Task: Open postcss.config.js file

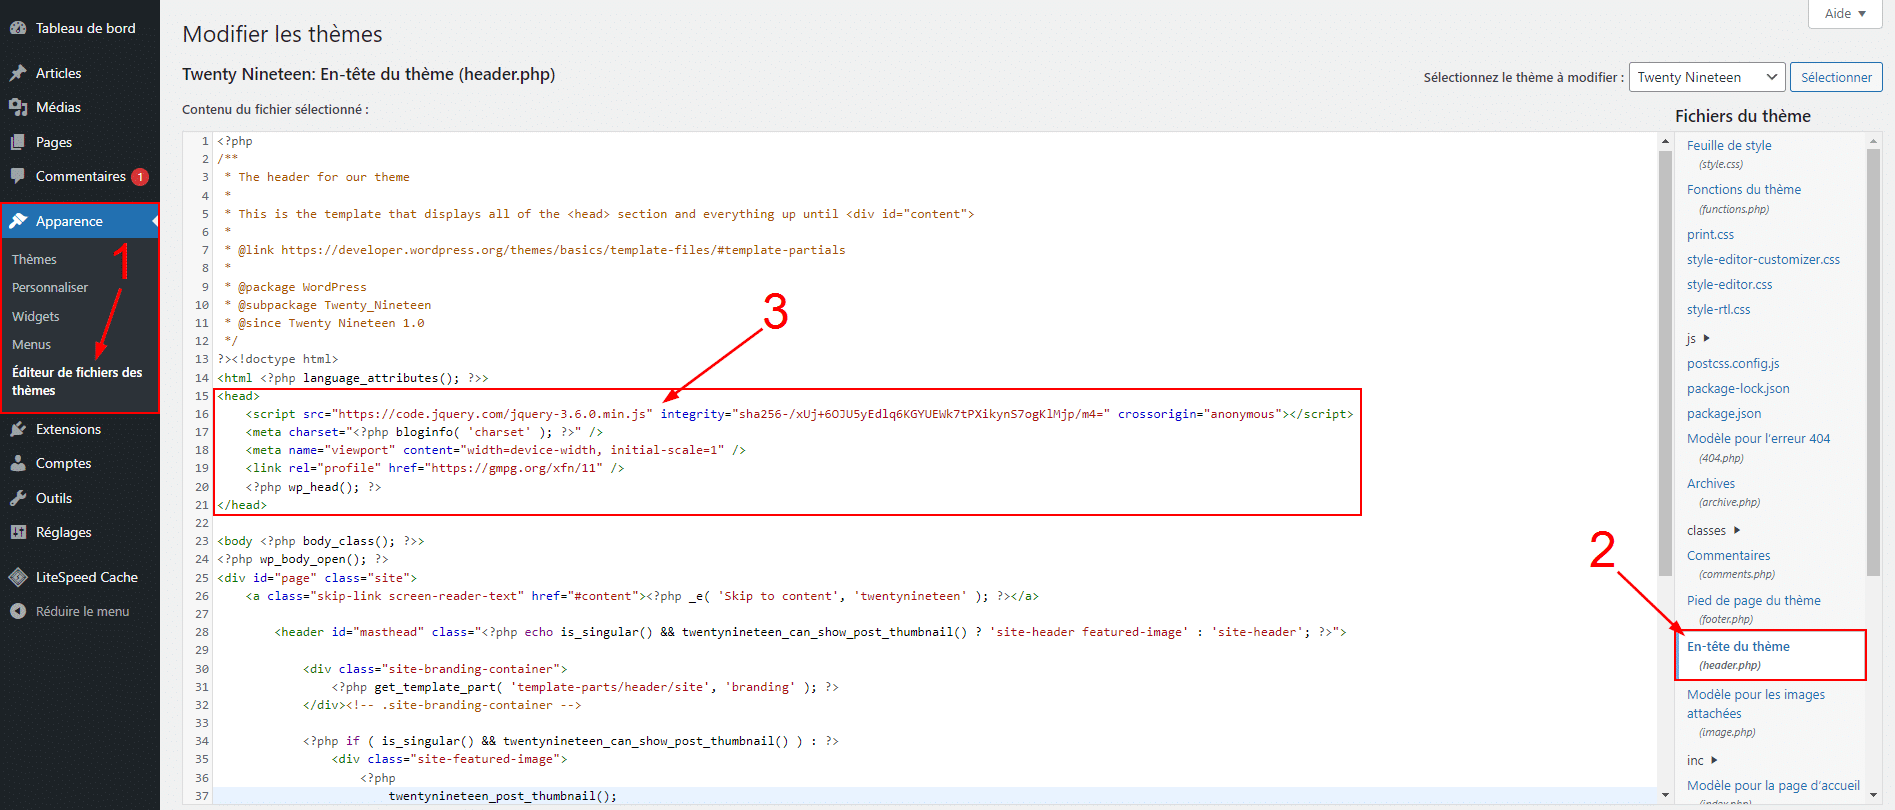Action: click(1733, 363)
